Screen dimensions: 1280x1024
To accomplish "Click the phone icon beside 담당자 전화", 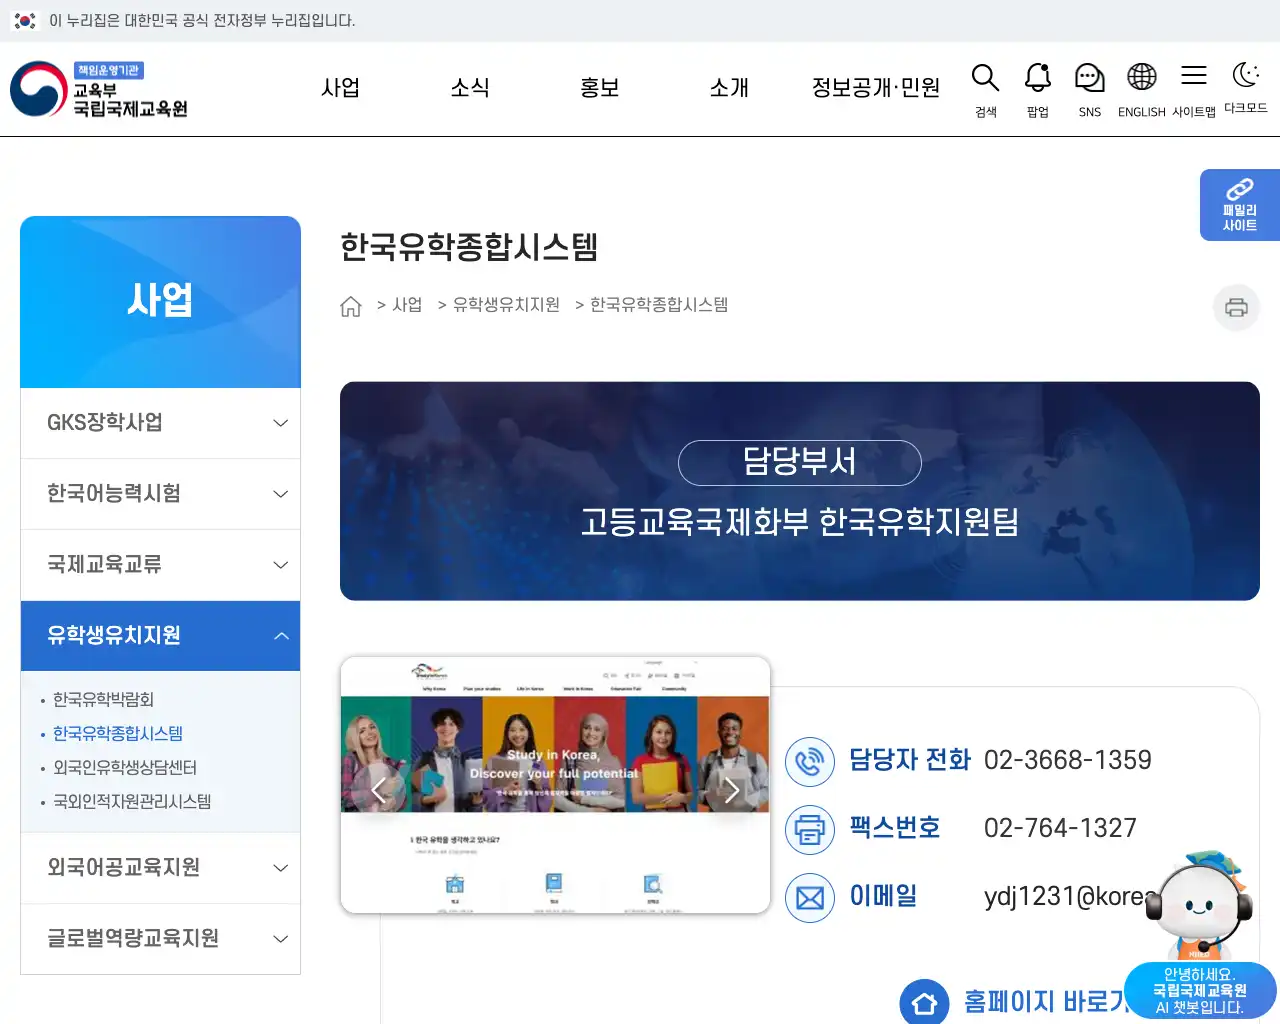I will pyautogui.click(x=810, y=761).
